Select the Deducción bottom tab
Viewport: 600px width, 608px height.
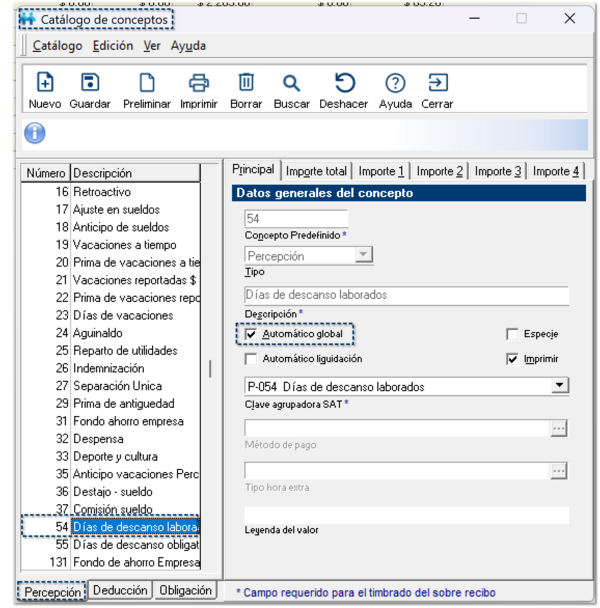pyautogui.click(x=120, y=590)
